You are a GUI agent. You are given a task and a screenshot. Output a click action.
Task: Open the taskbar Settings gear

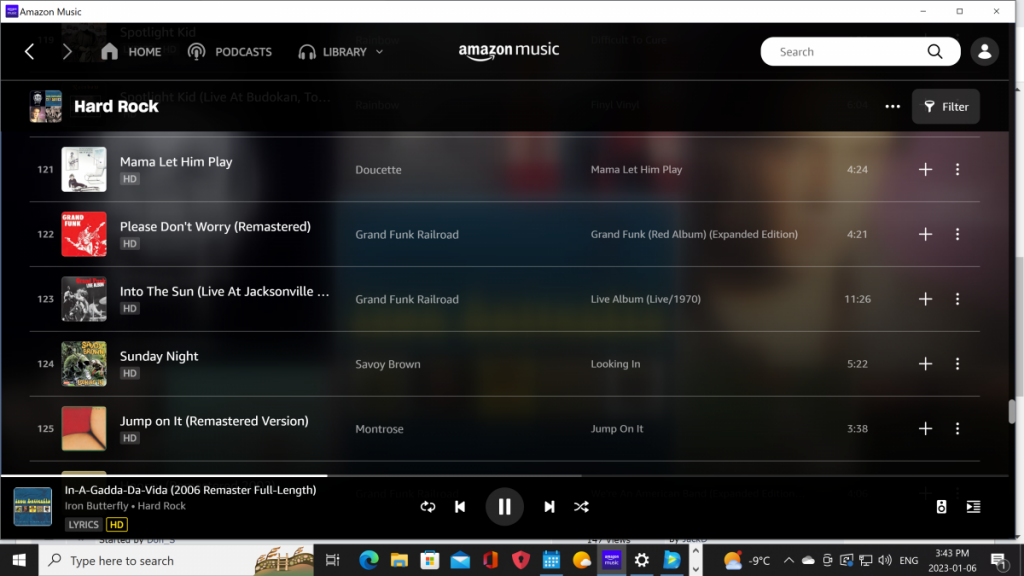click(642, 560)
